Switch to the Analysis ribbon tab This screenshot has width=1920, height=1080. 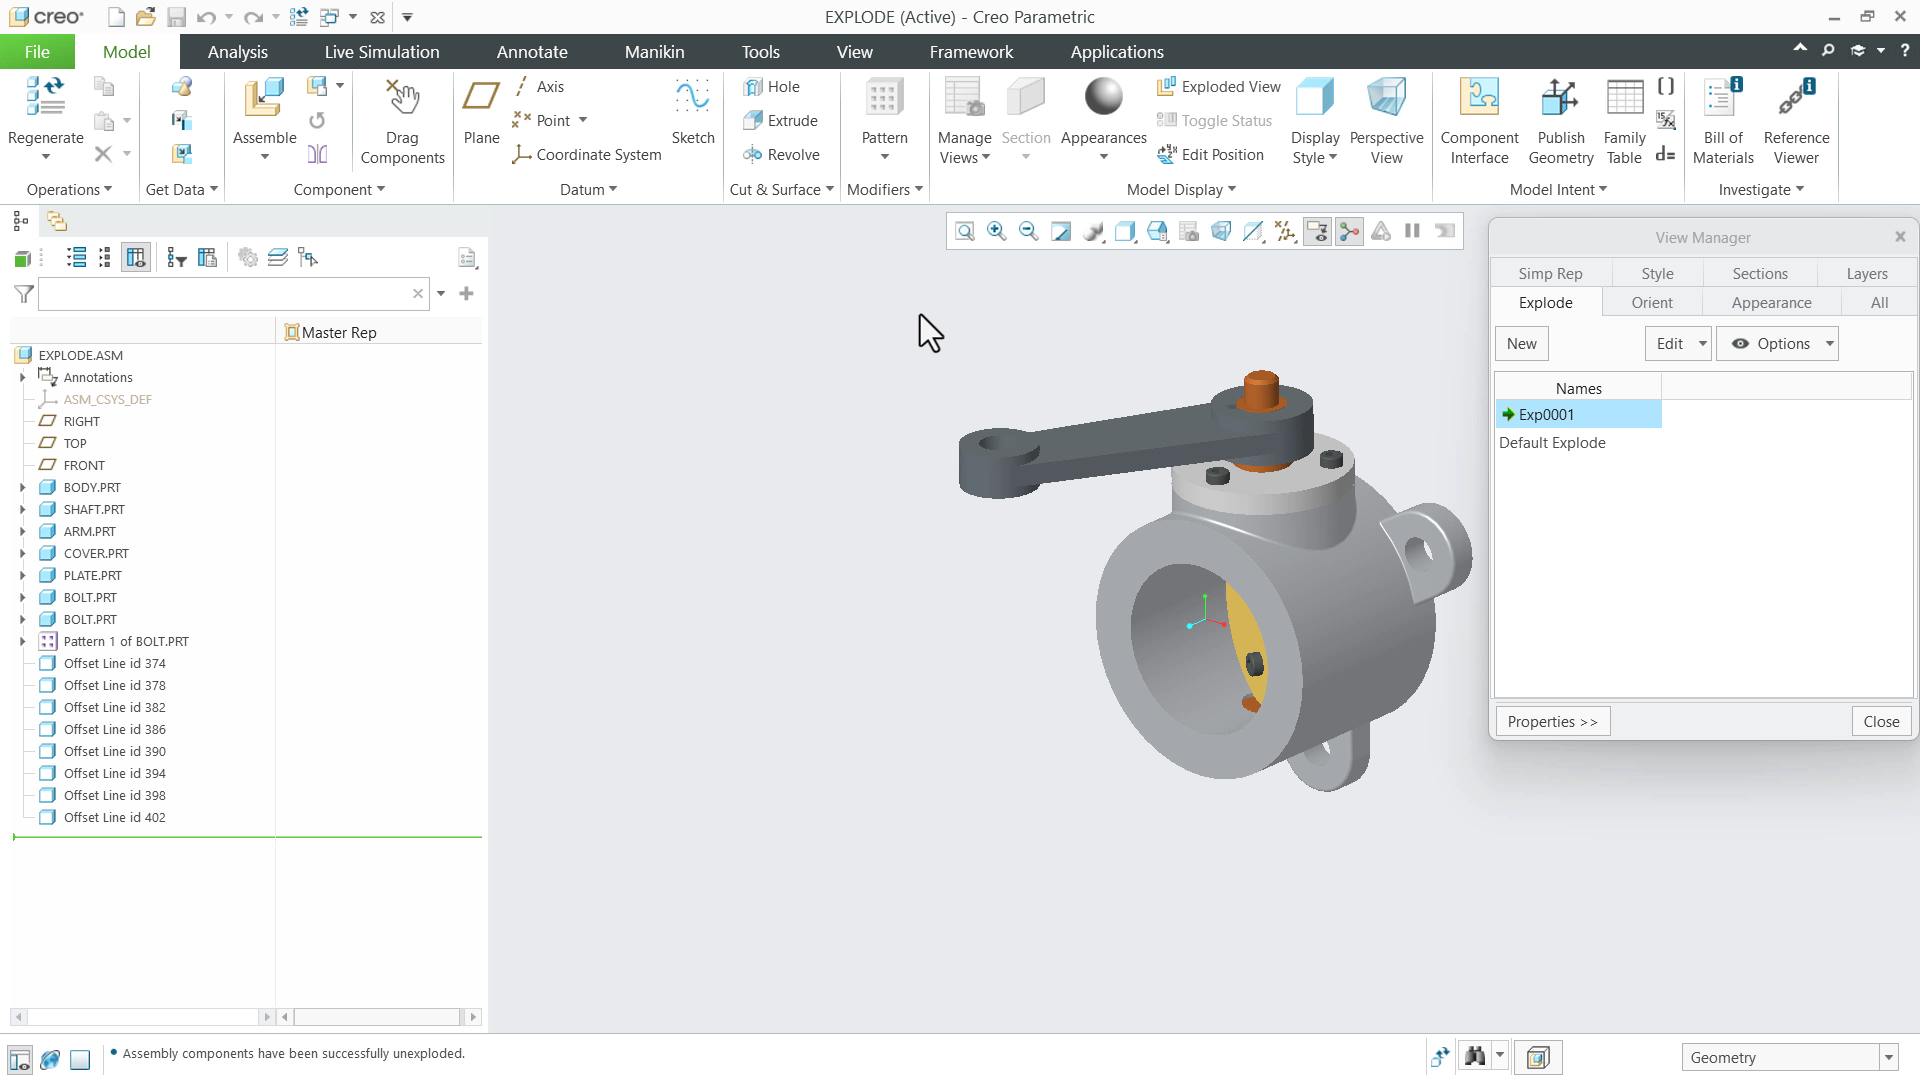click(x=237, y=52)
